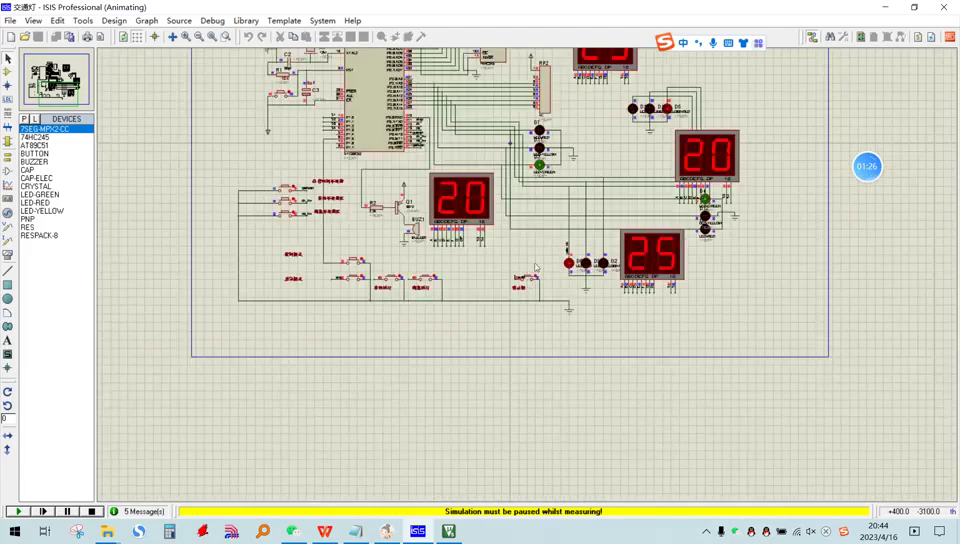
Task: Click the Print icon in toolbar
Action: click(x=87, y=37)
